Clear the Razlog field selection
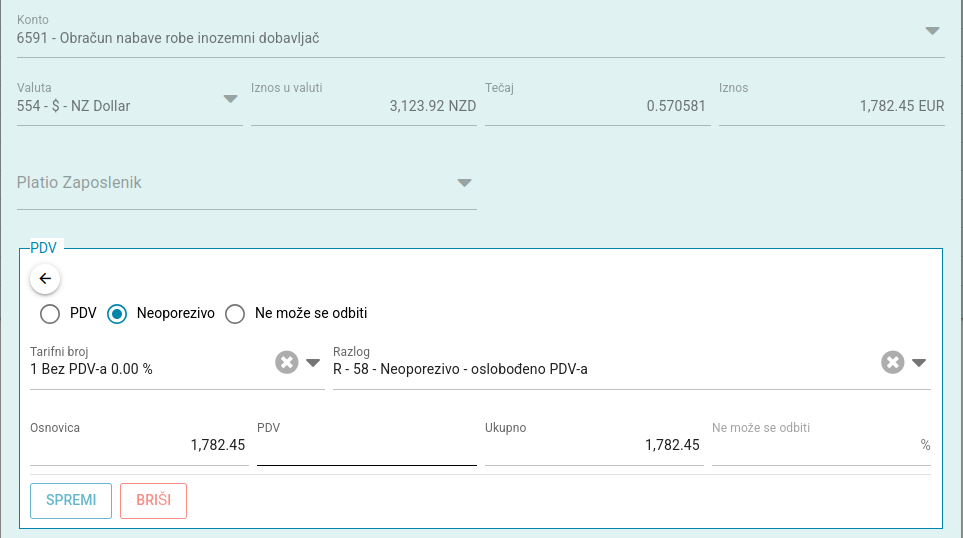Screen dimensions: 963x538 tap(893, 362)
